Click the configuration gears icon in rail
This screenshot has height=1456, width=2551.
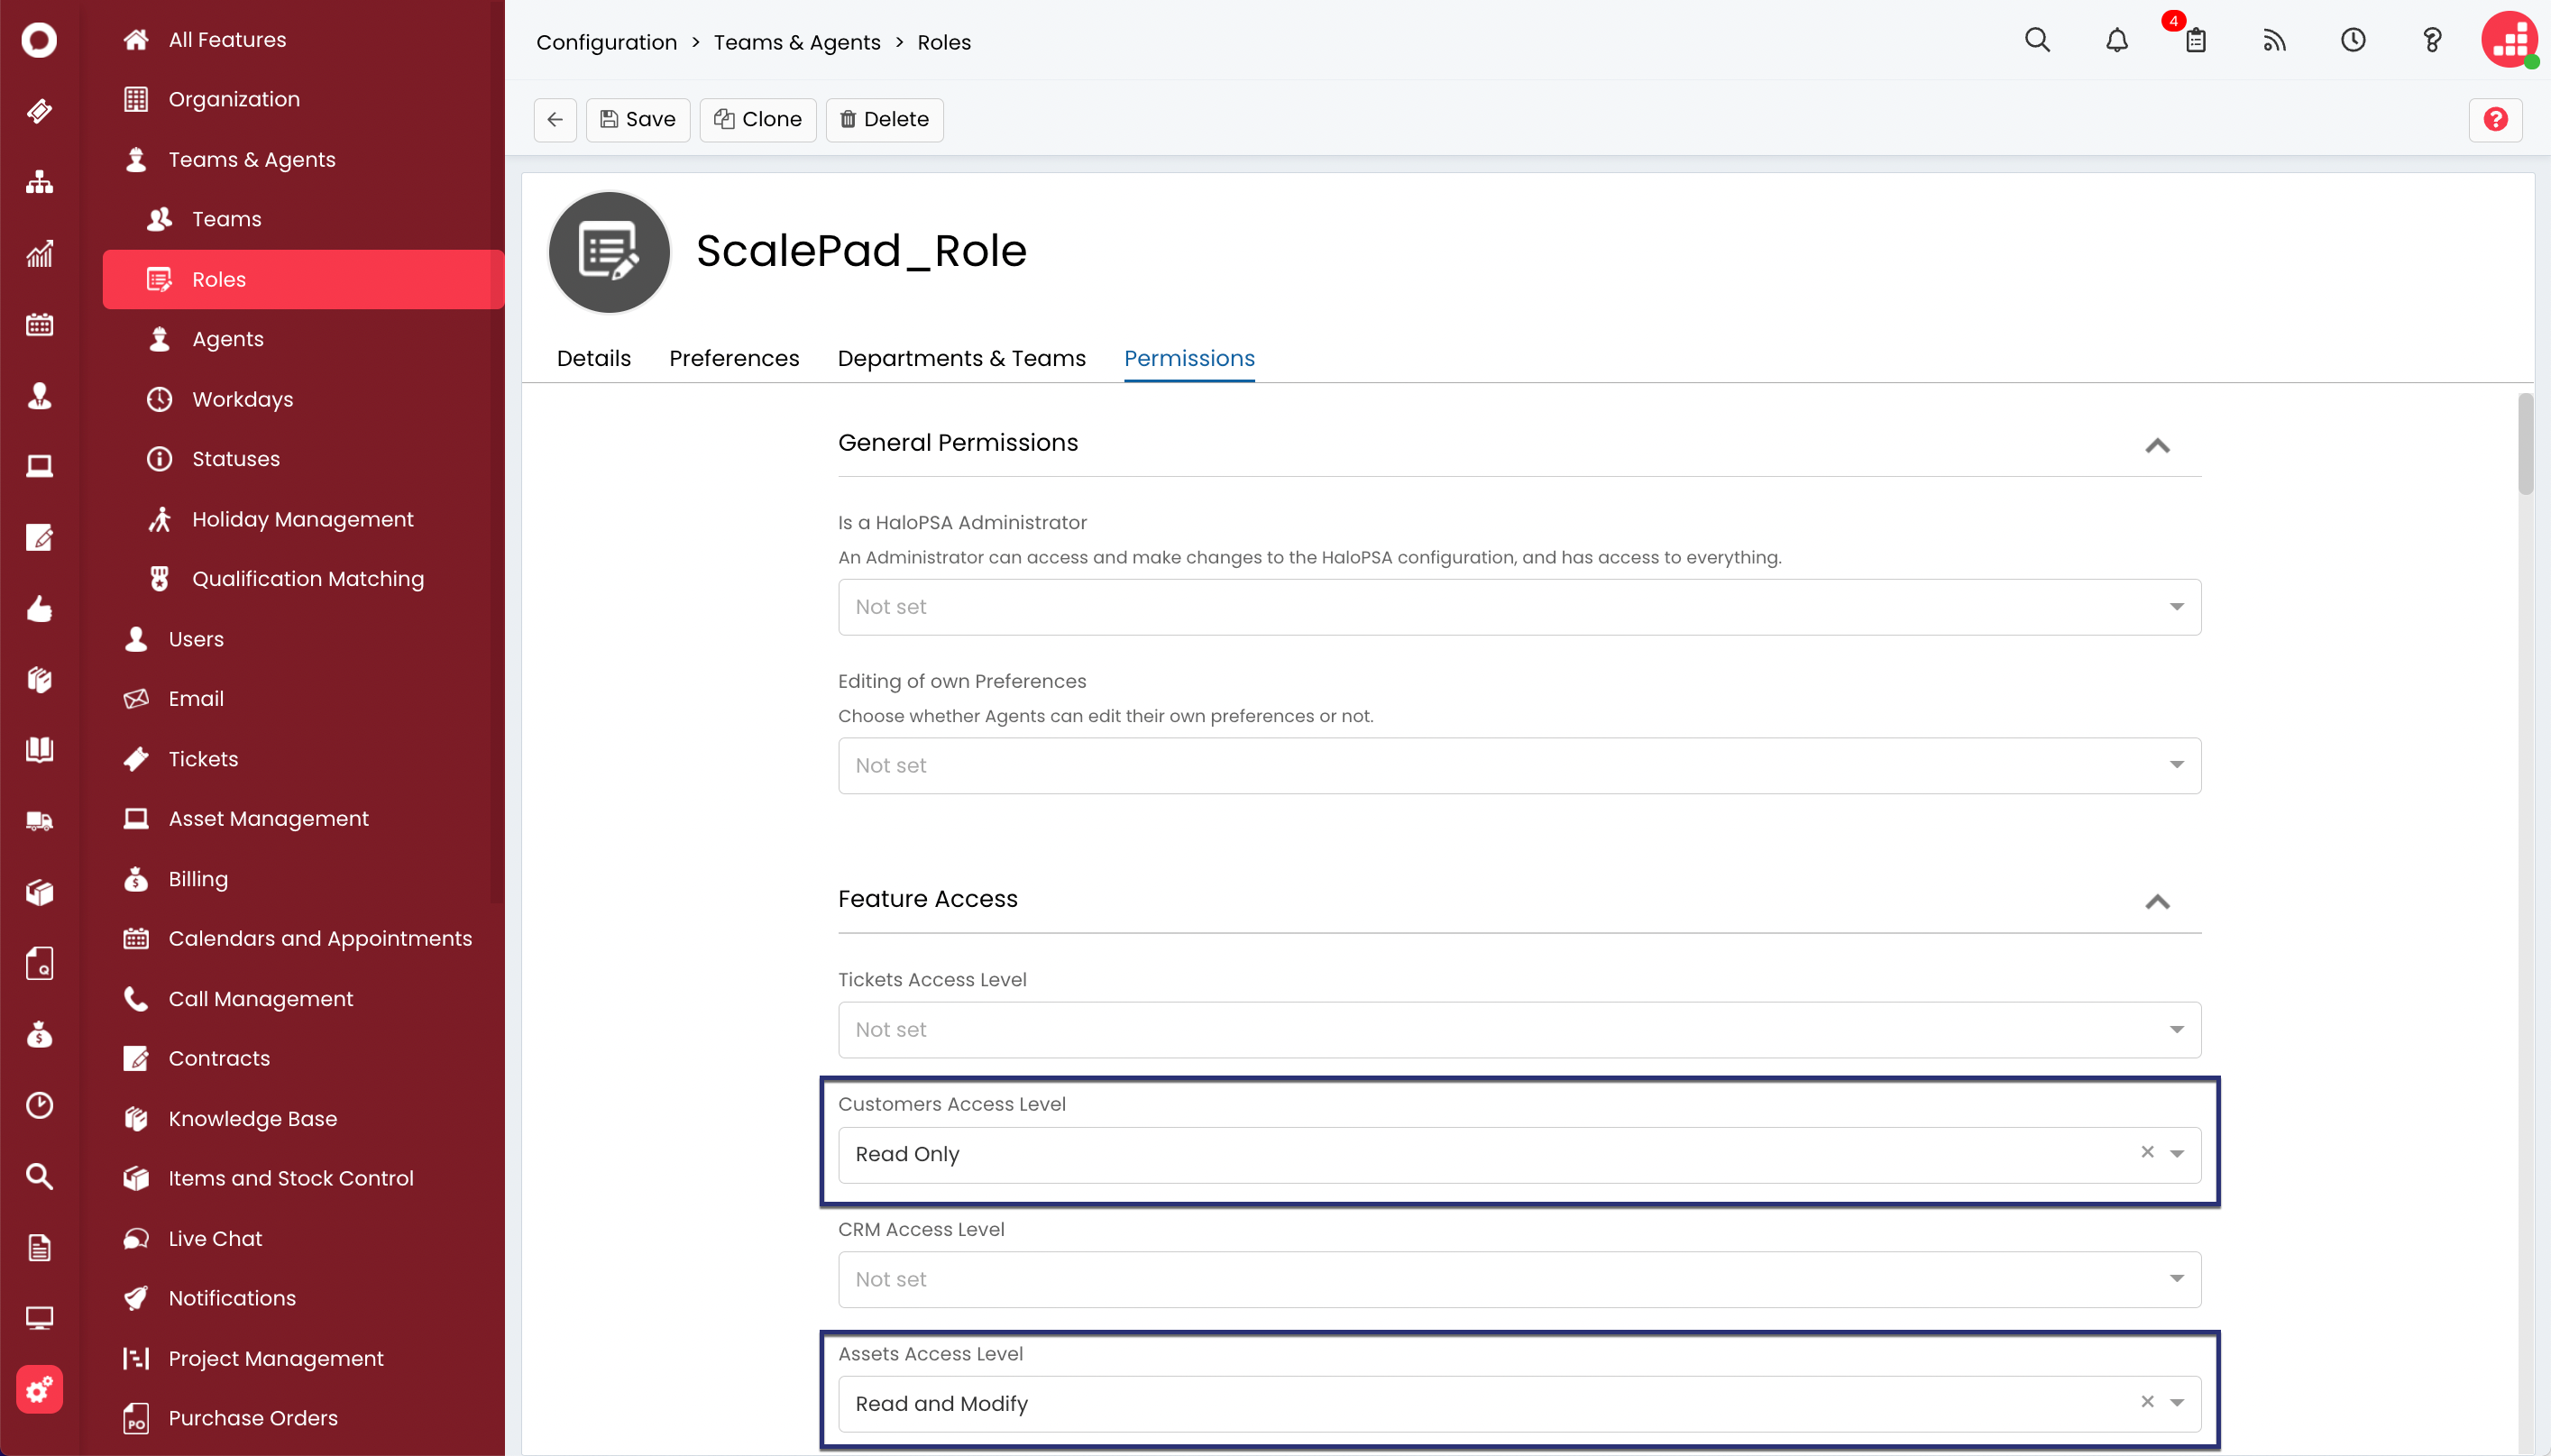[x=39, y=1389]
